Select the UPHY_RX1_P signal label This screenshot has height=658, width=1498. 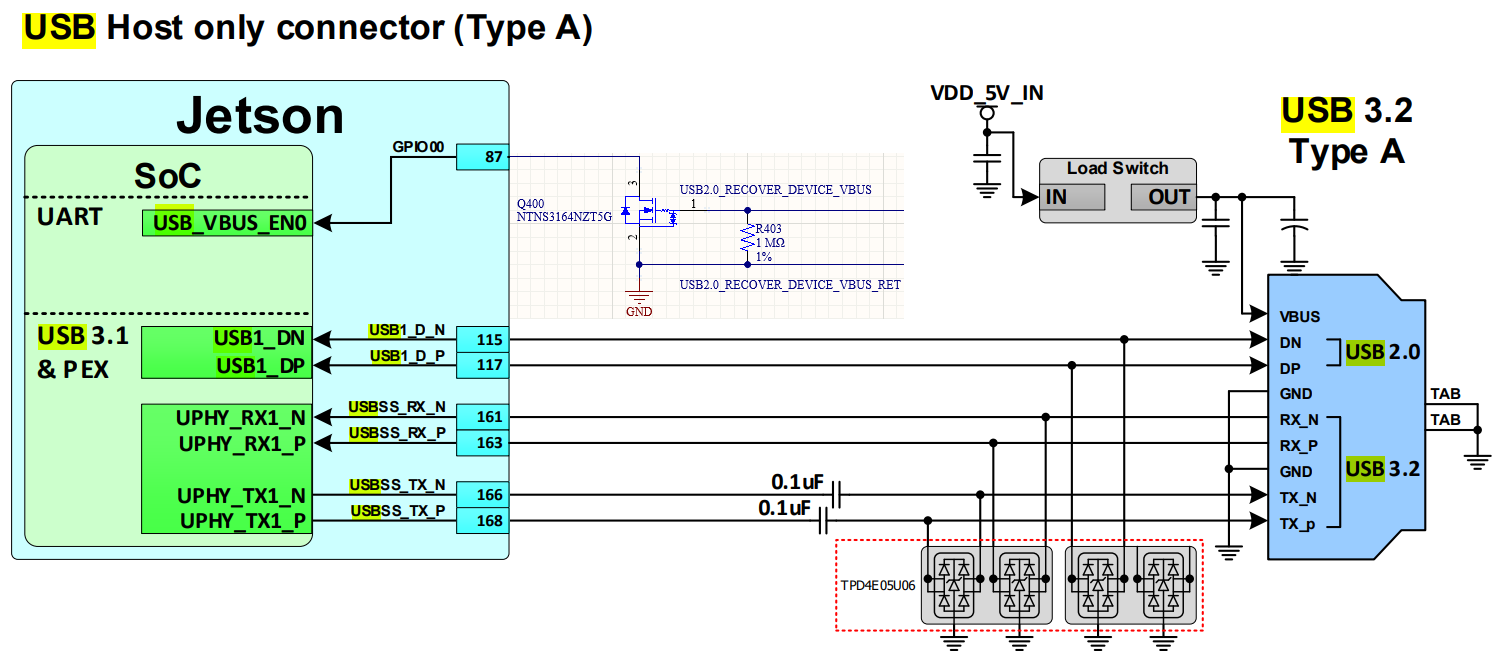[x=242, y=443]
